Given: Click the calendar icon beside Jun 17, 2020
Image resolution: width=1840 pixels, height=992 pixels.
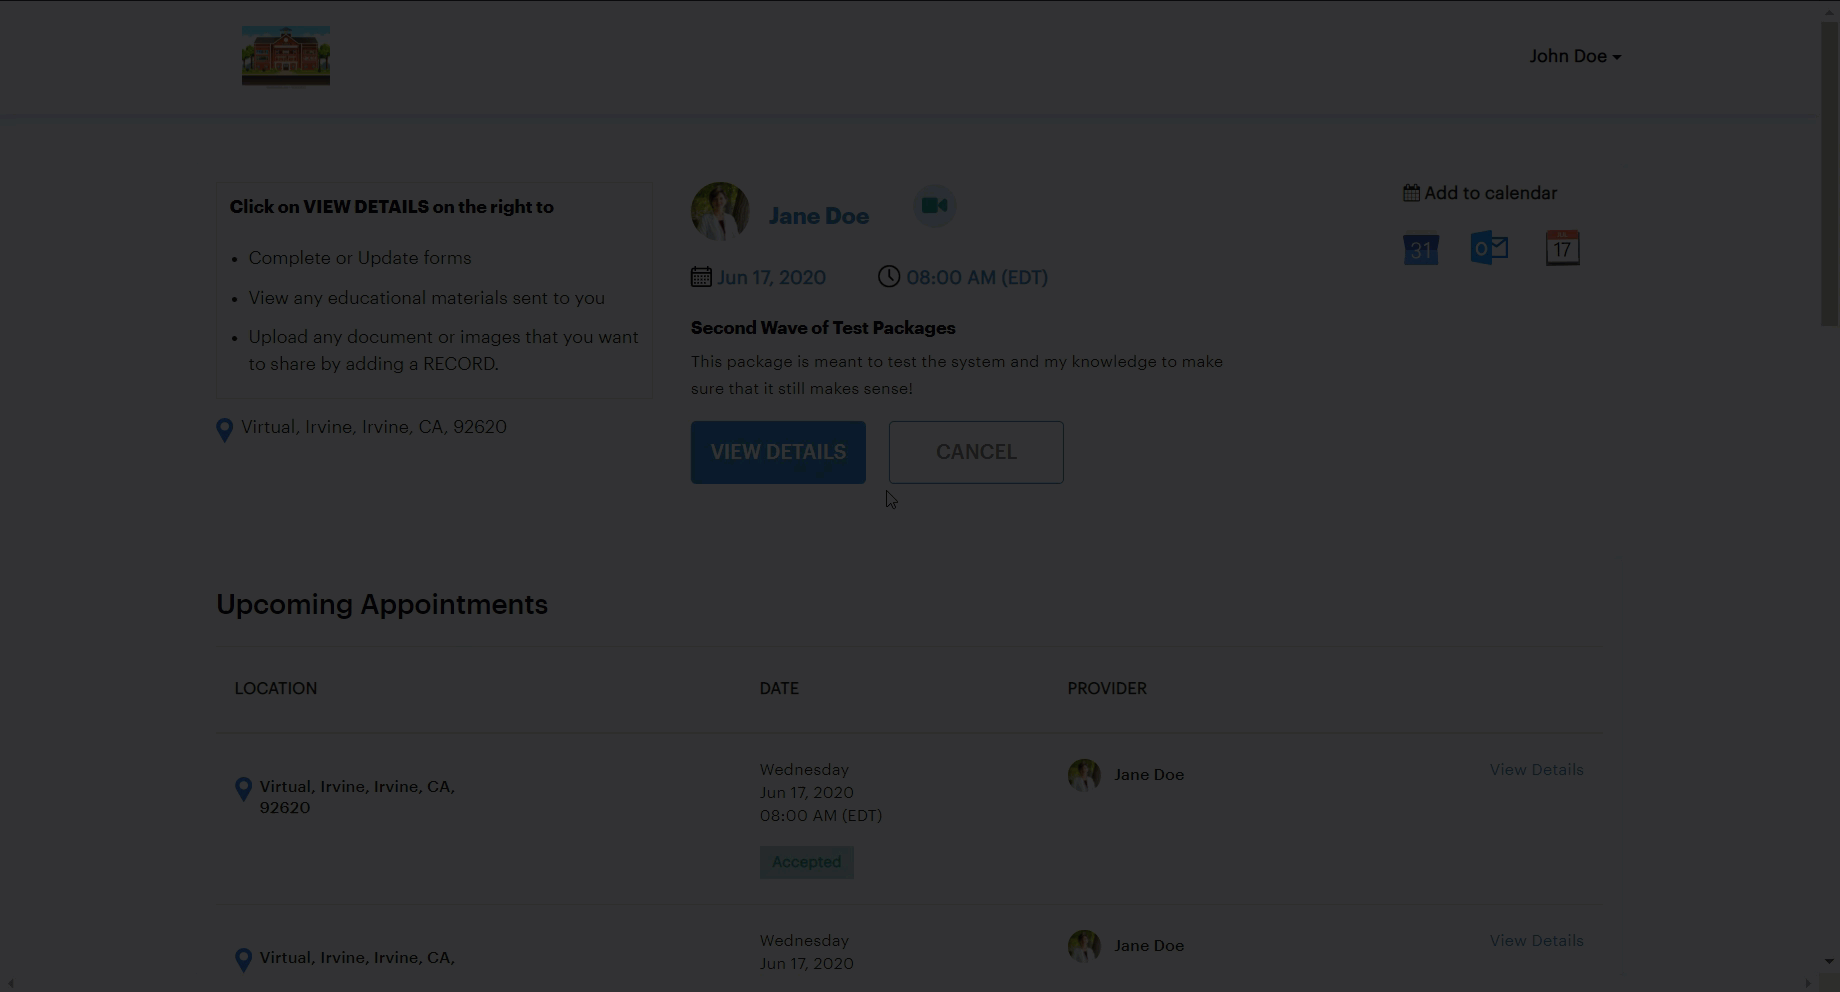Looking at the screenshot, I should click(x=701, y=277).
